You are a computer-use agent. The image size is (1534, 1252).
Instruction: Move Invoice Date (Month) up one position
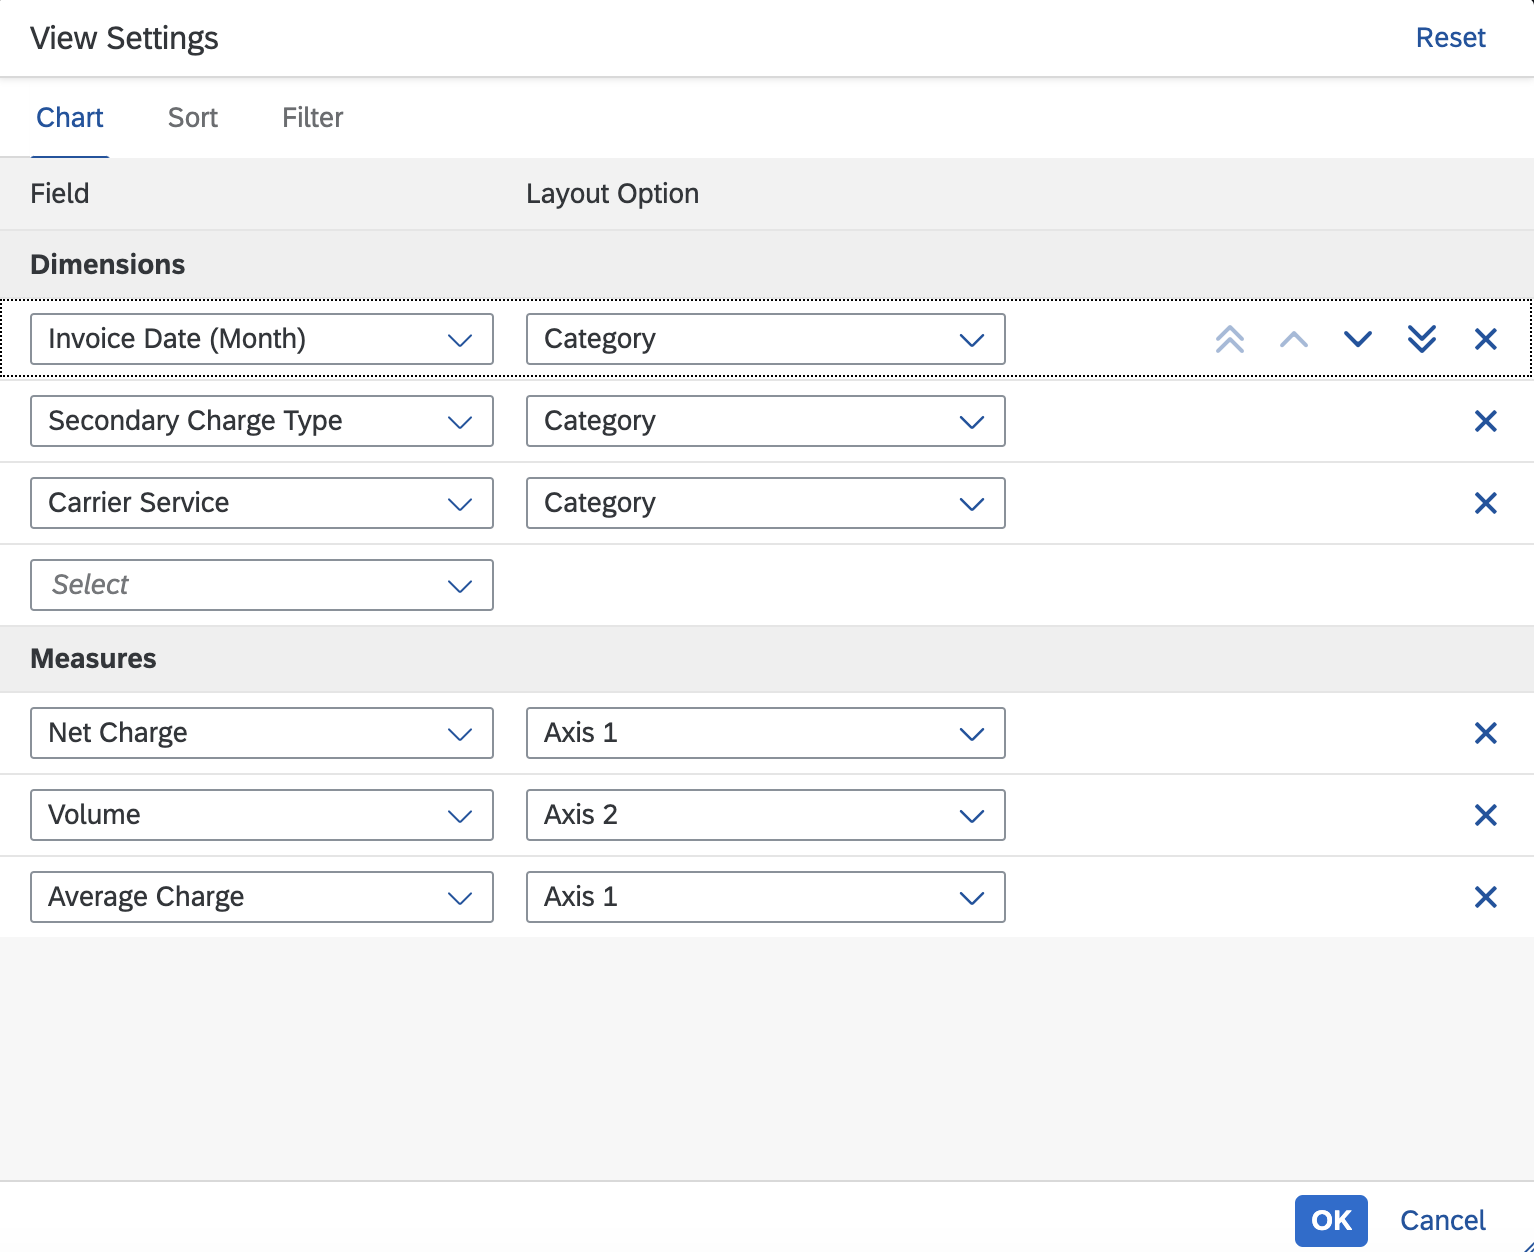(x=1293, y=339)
